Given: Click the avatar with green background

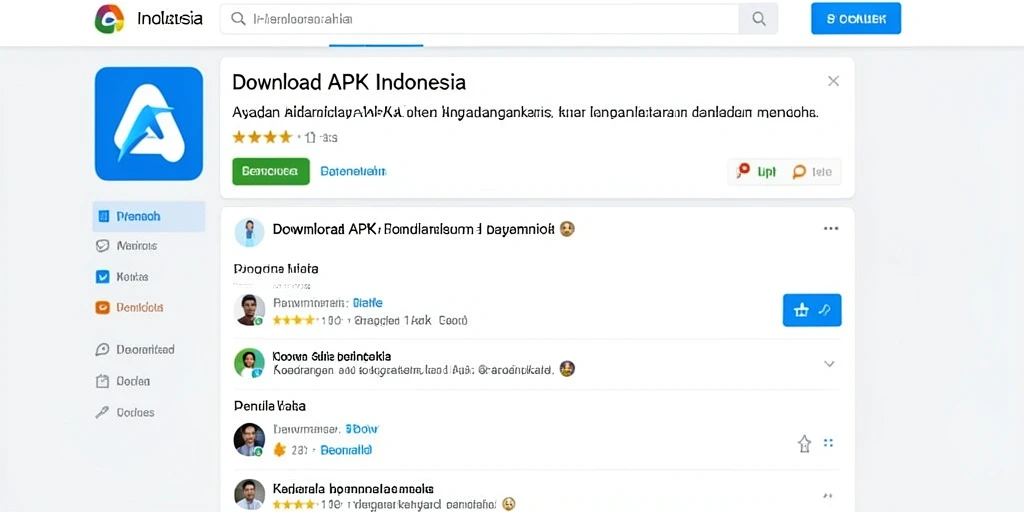Looking at the screenshot, I should [249, 363].
